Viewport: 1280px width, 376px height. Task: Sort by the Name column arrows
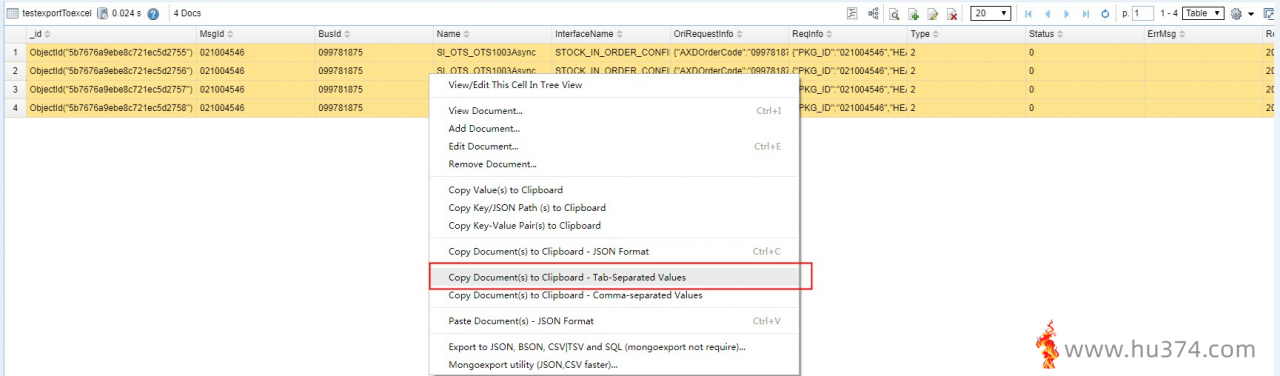click(x=467, y=34)
